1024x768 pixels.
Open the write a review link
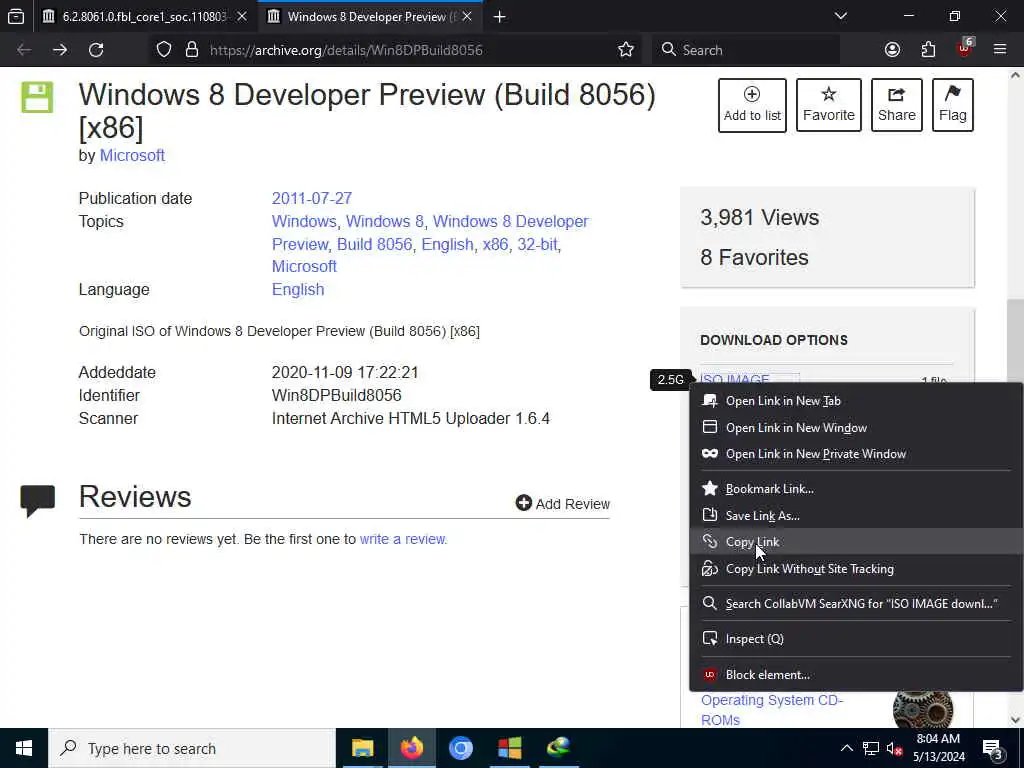pos(402,539)
